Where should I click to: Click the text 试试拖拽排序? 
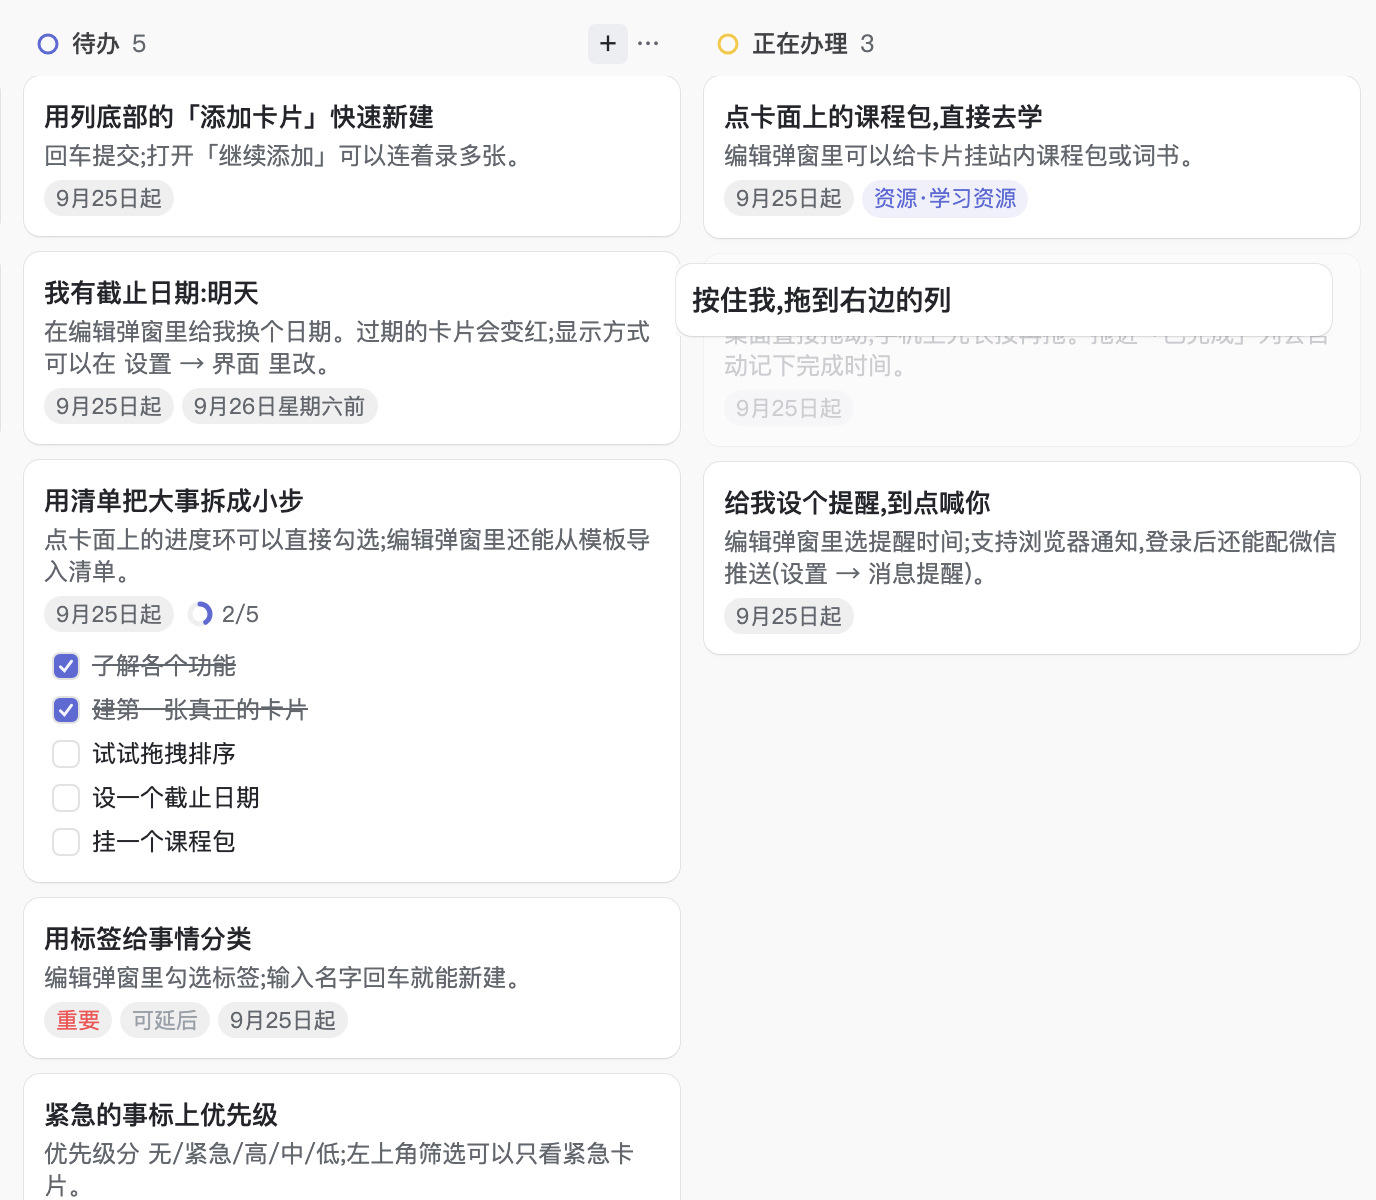pos(164,754)
